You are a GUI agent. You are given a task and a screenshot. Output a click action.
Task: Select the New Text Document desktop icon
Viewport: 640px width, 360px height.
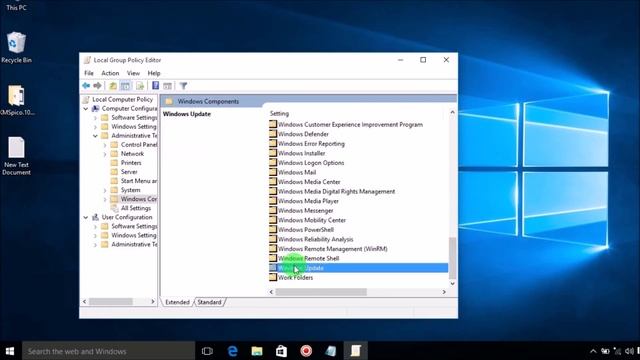coord(16,156)
